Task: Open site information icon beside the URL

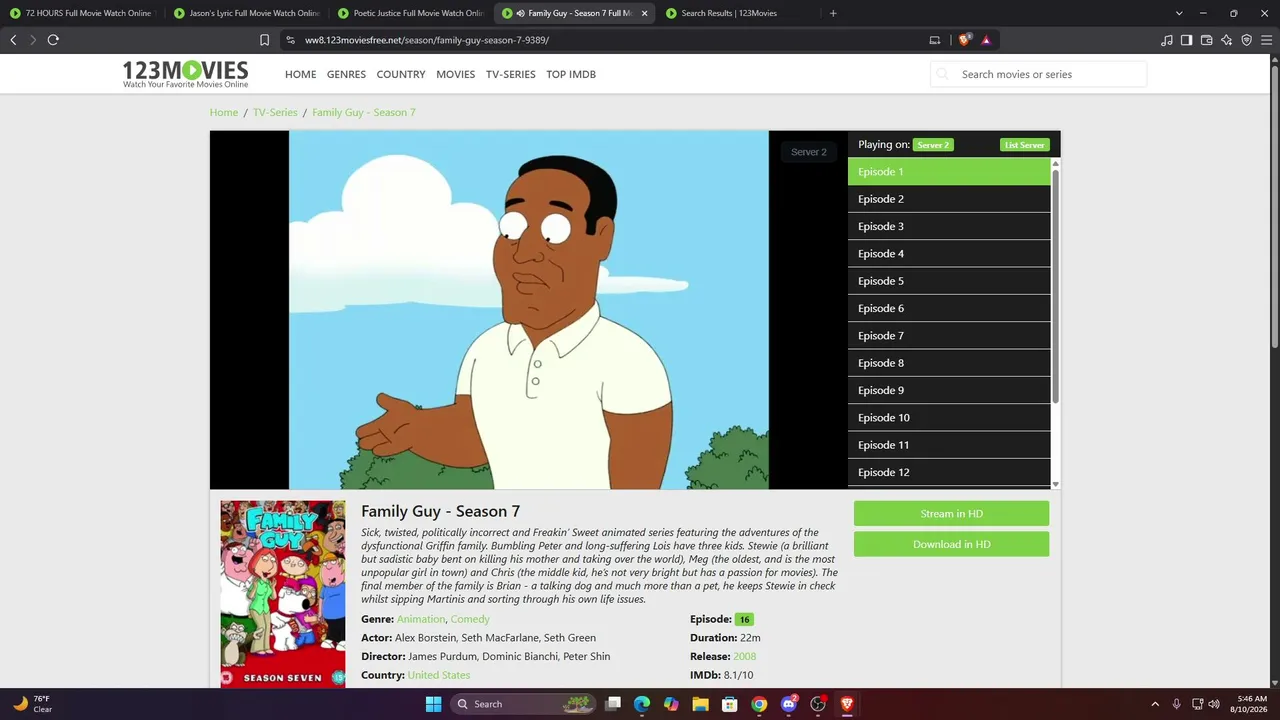Action: [x=290, y=40]
